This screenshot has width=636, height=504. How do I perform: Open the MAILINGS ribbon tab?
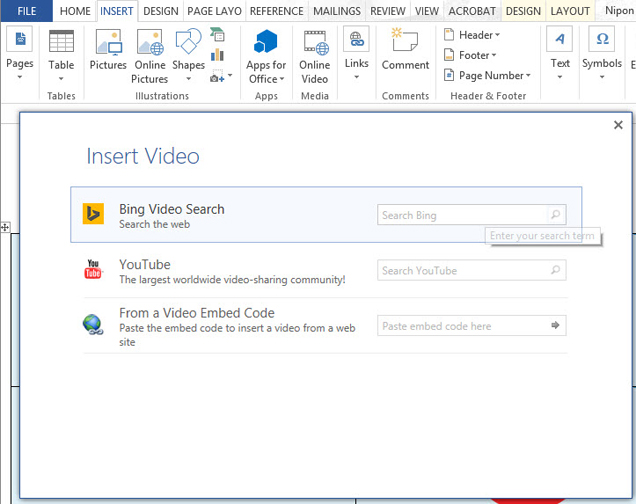click(x=336, y=11)
